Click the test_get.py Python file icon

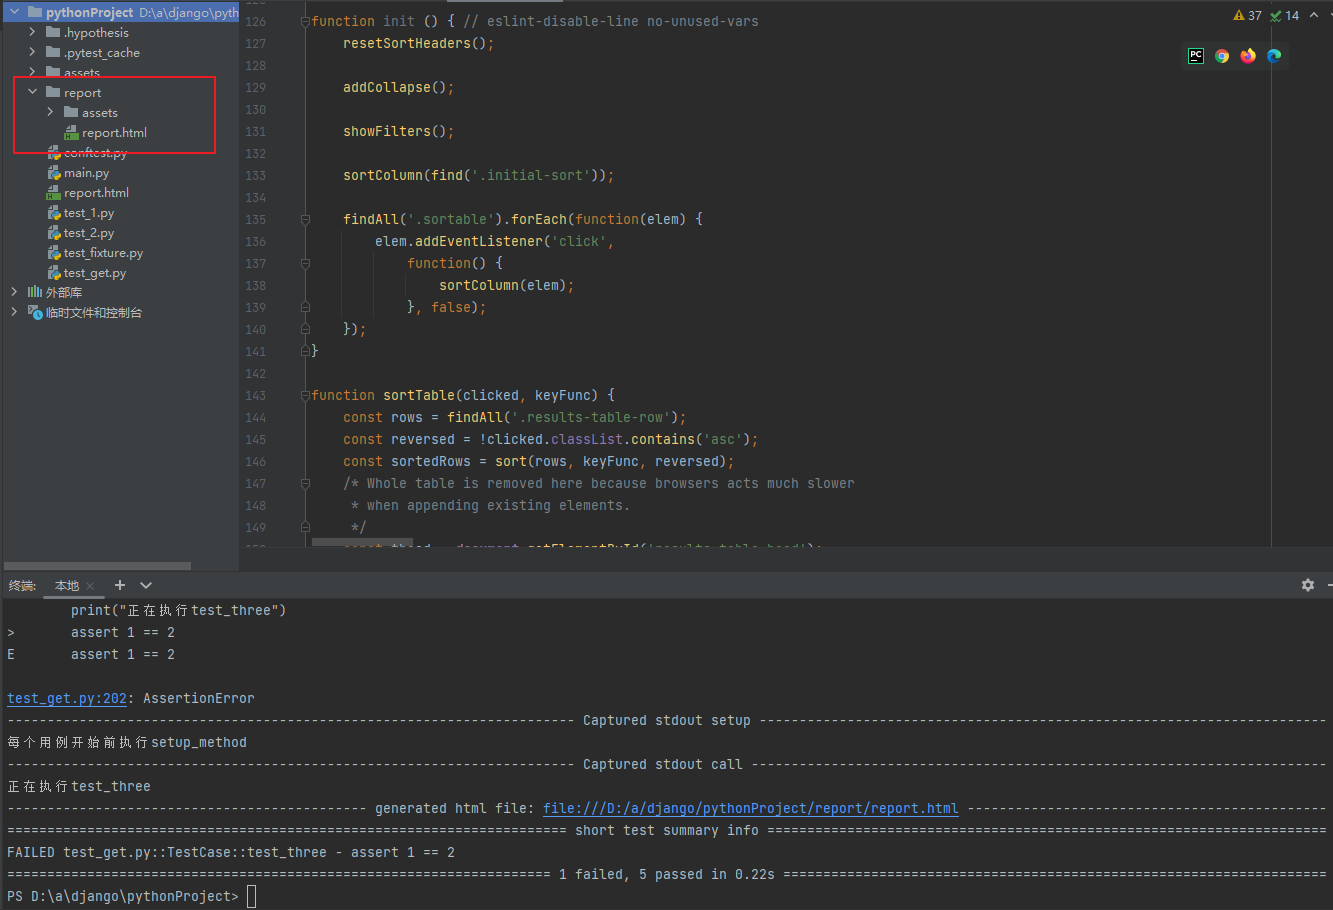tap(55, 272)
